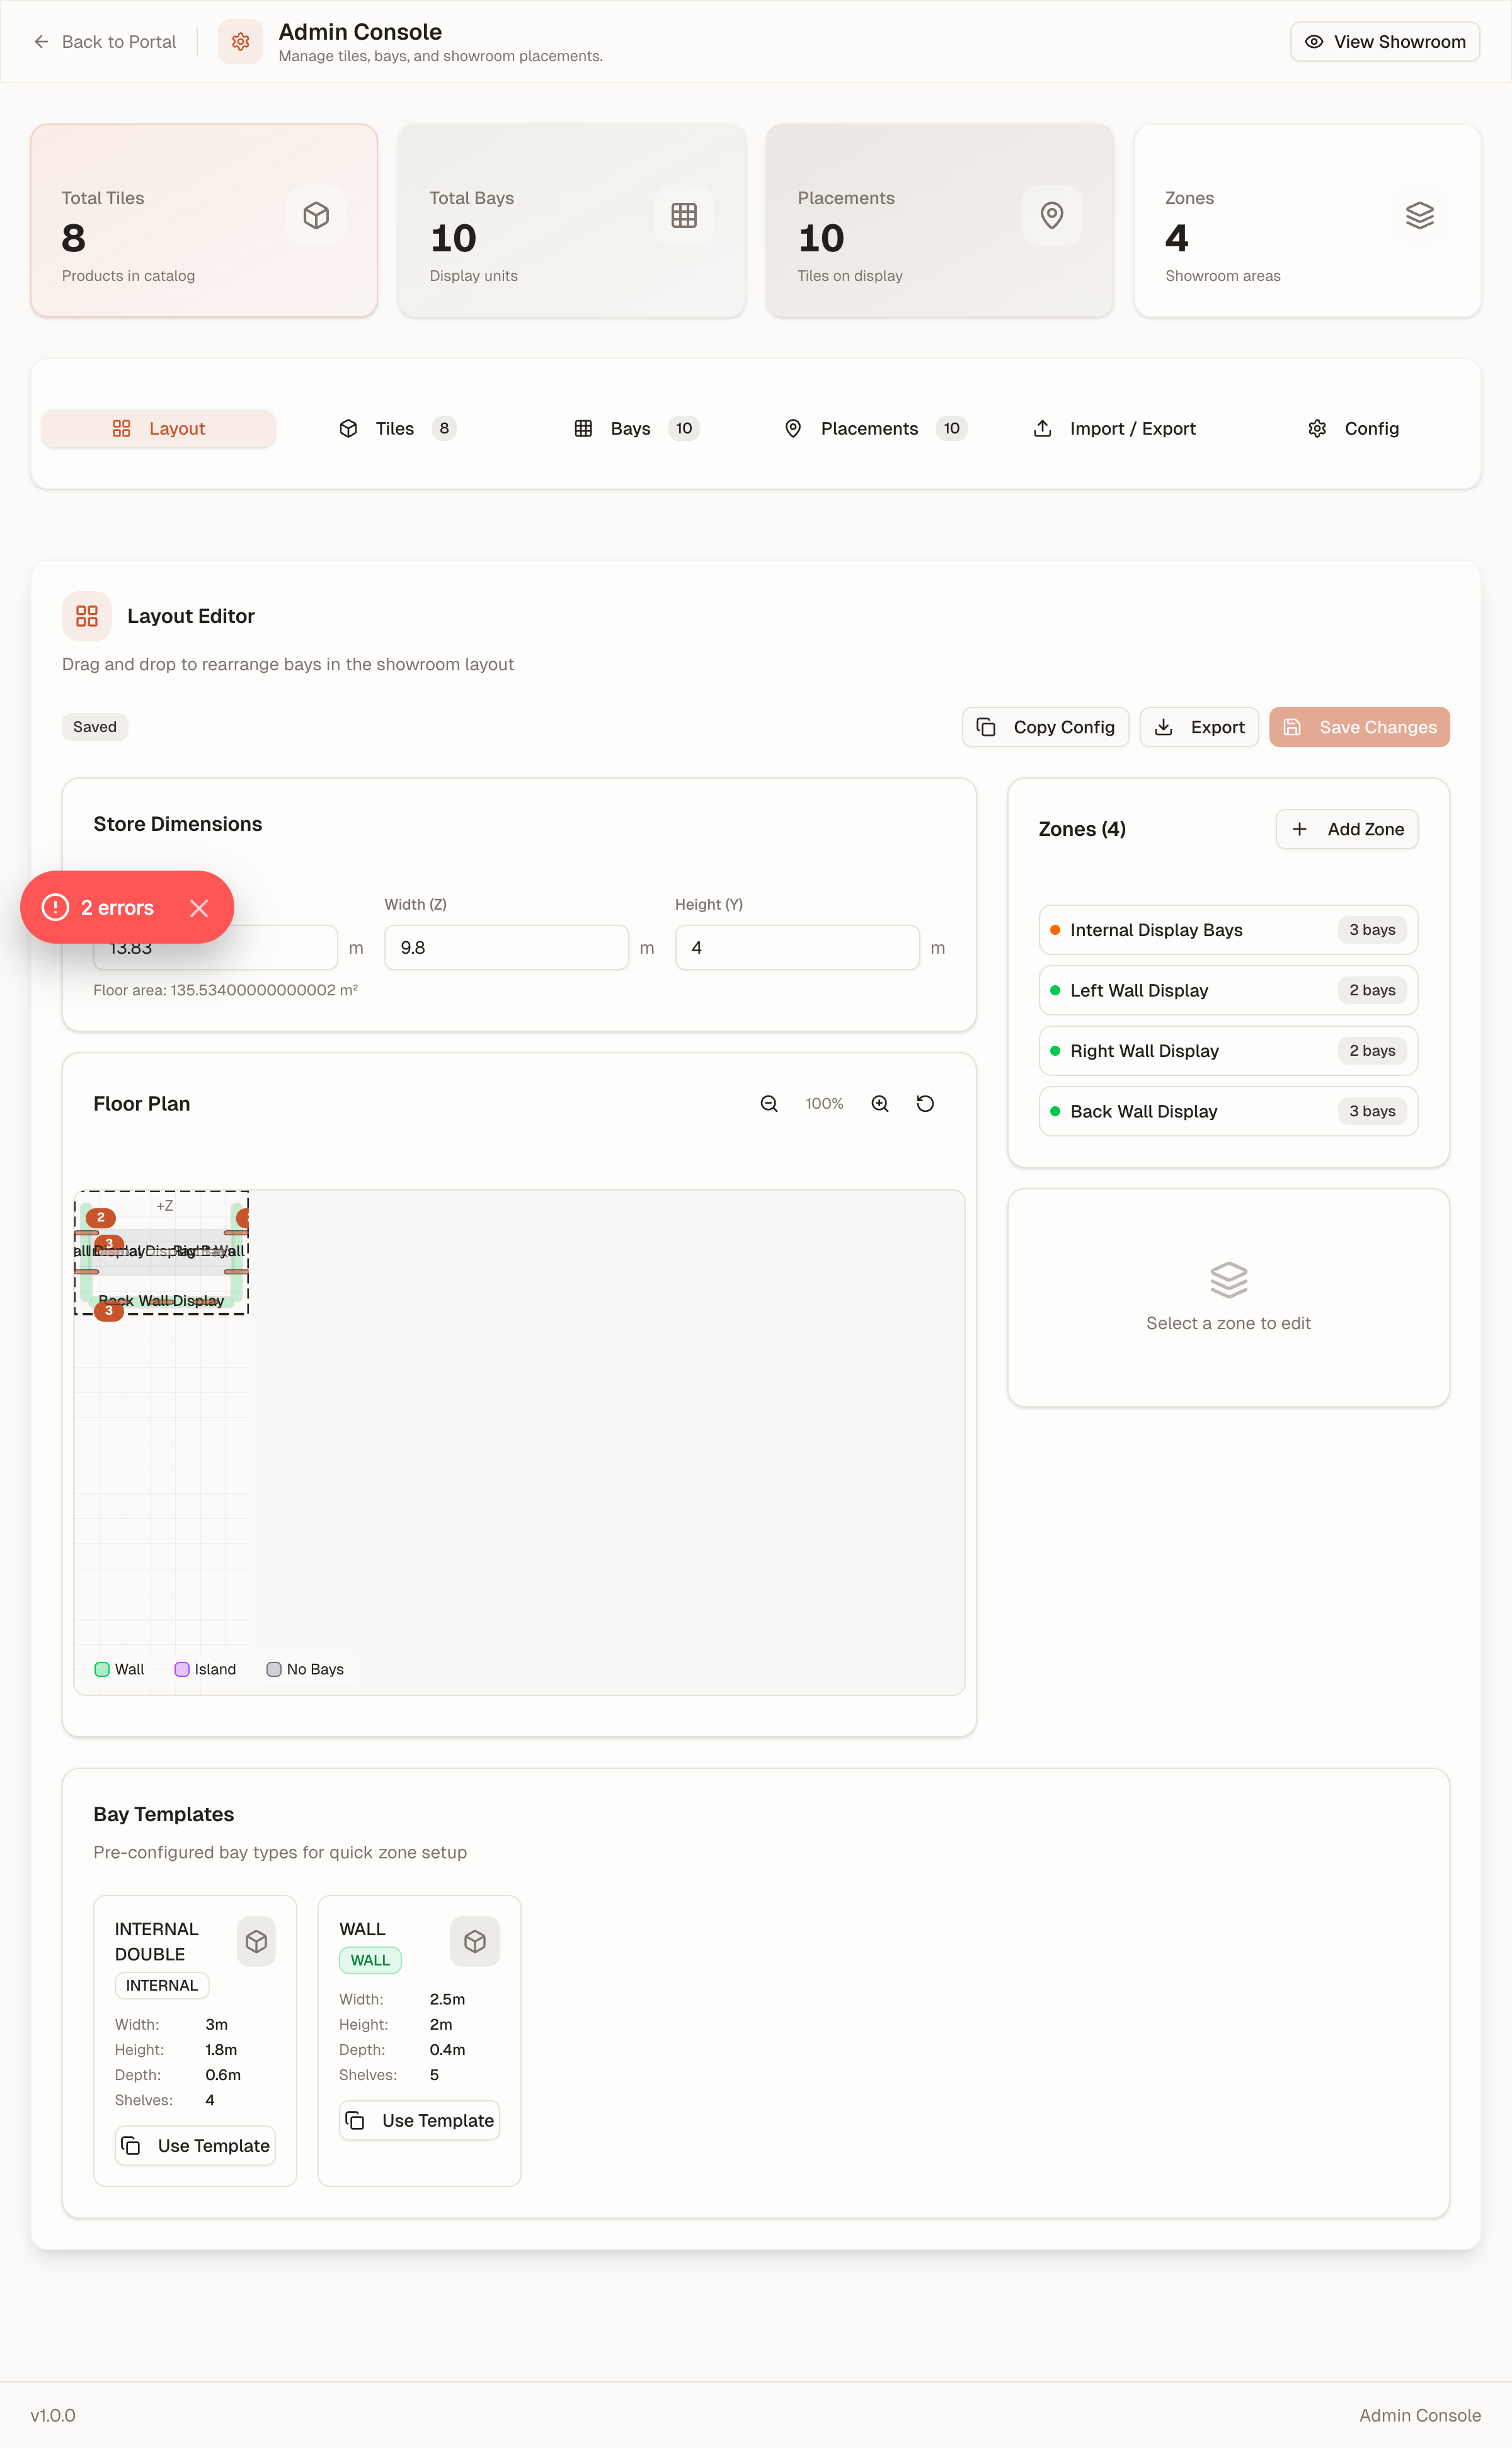
Task: Toggle the Island legend item
Action: point(204,1668)
